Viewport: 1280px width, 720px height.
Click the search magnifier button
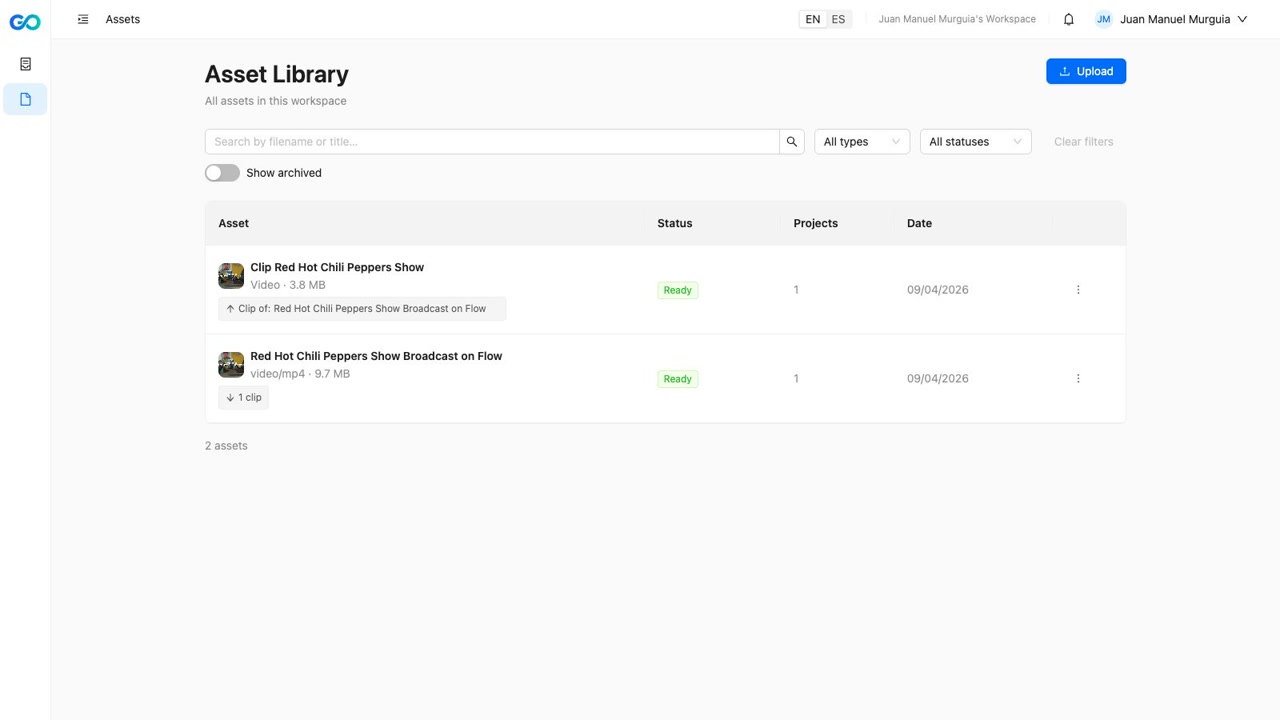(792, 142)
